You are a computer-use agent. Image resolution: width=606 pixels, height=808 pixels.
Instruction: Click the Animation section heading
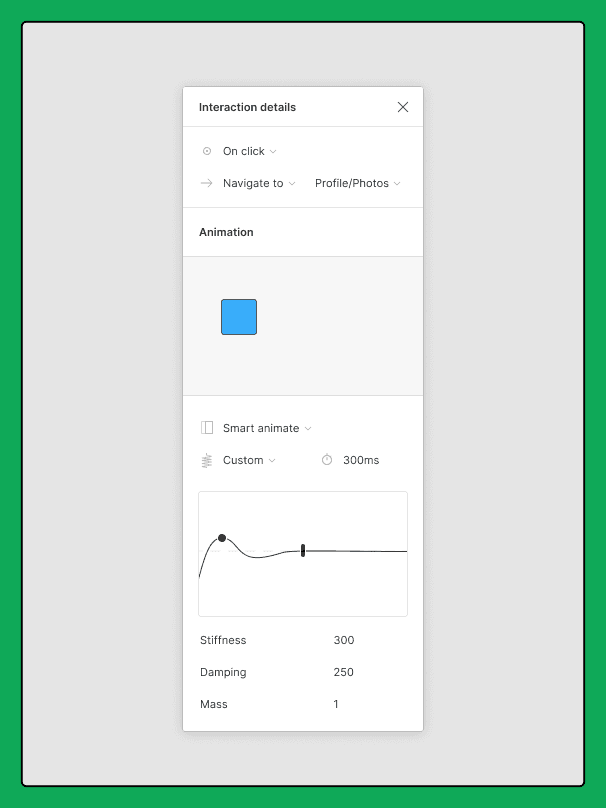(226, 232)
